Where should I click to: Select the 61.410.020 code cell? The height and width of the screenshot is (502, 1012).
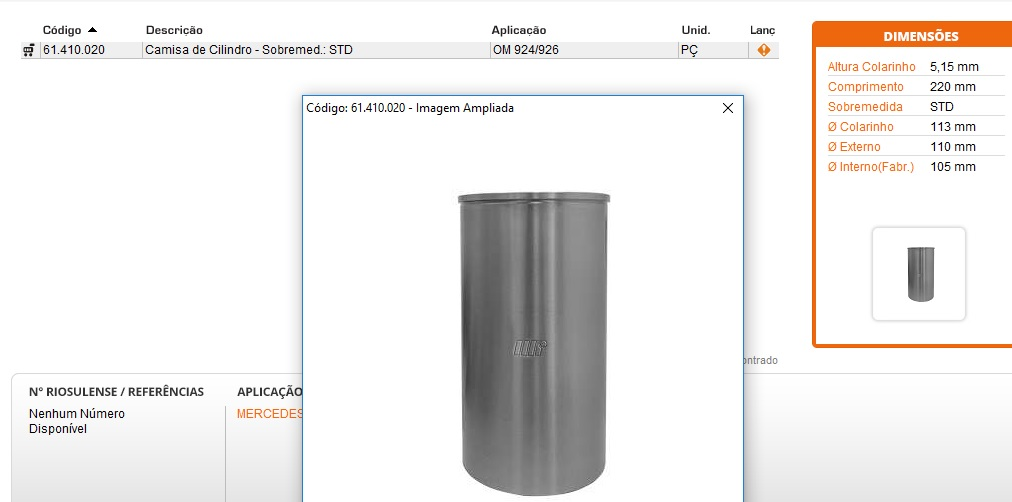pos(74,50)
